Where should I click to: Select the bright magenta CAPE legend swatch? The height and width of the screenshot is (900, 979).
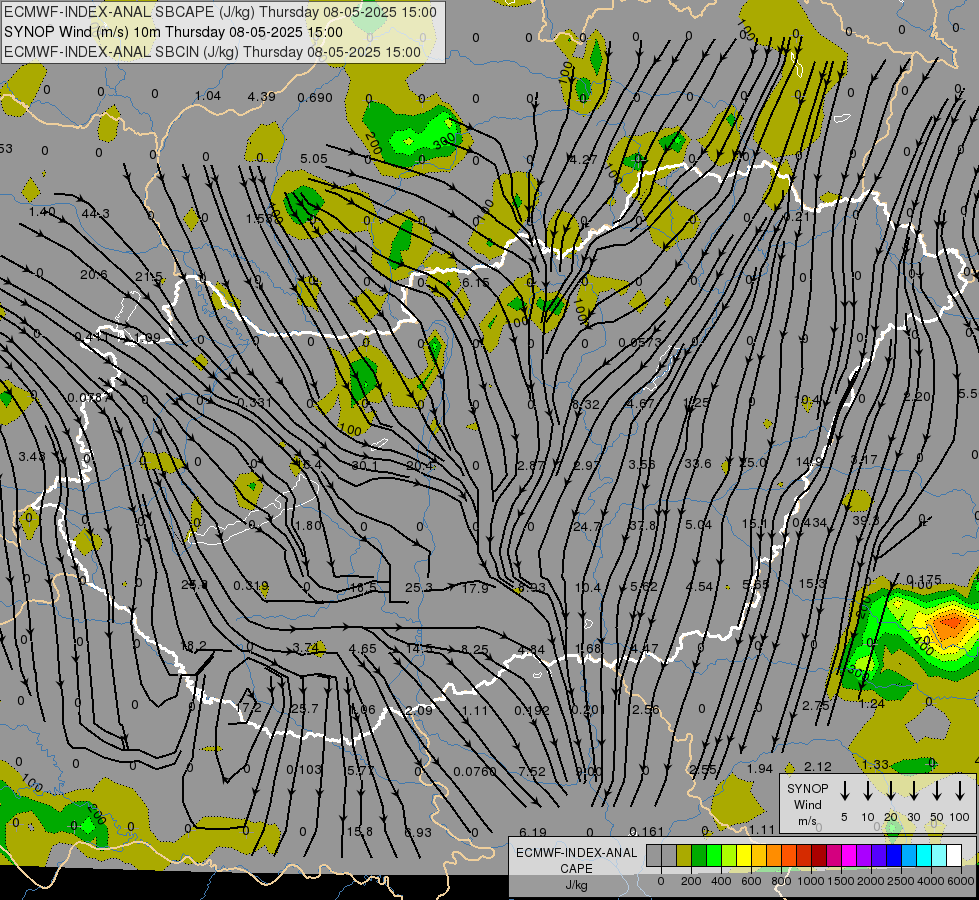coord(850,855)
